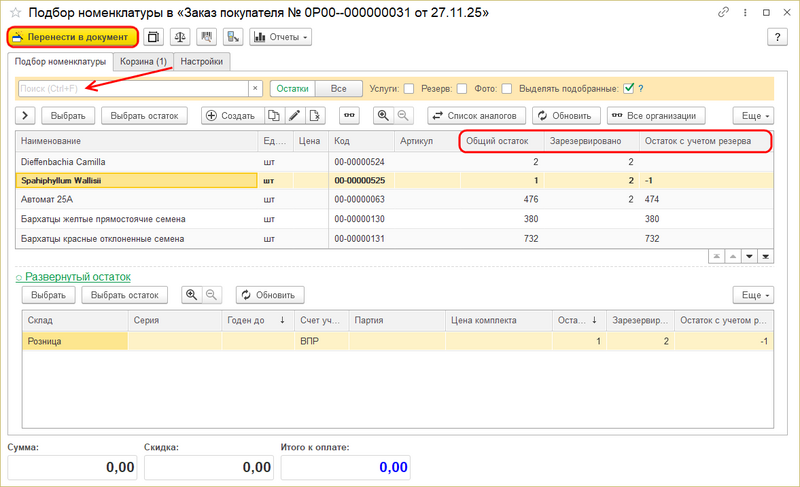Open the 'Отчеты' dropdown menu

[280, 37]
